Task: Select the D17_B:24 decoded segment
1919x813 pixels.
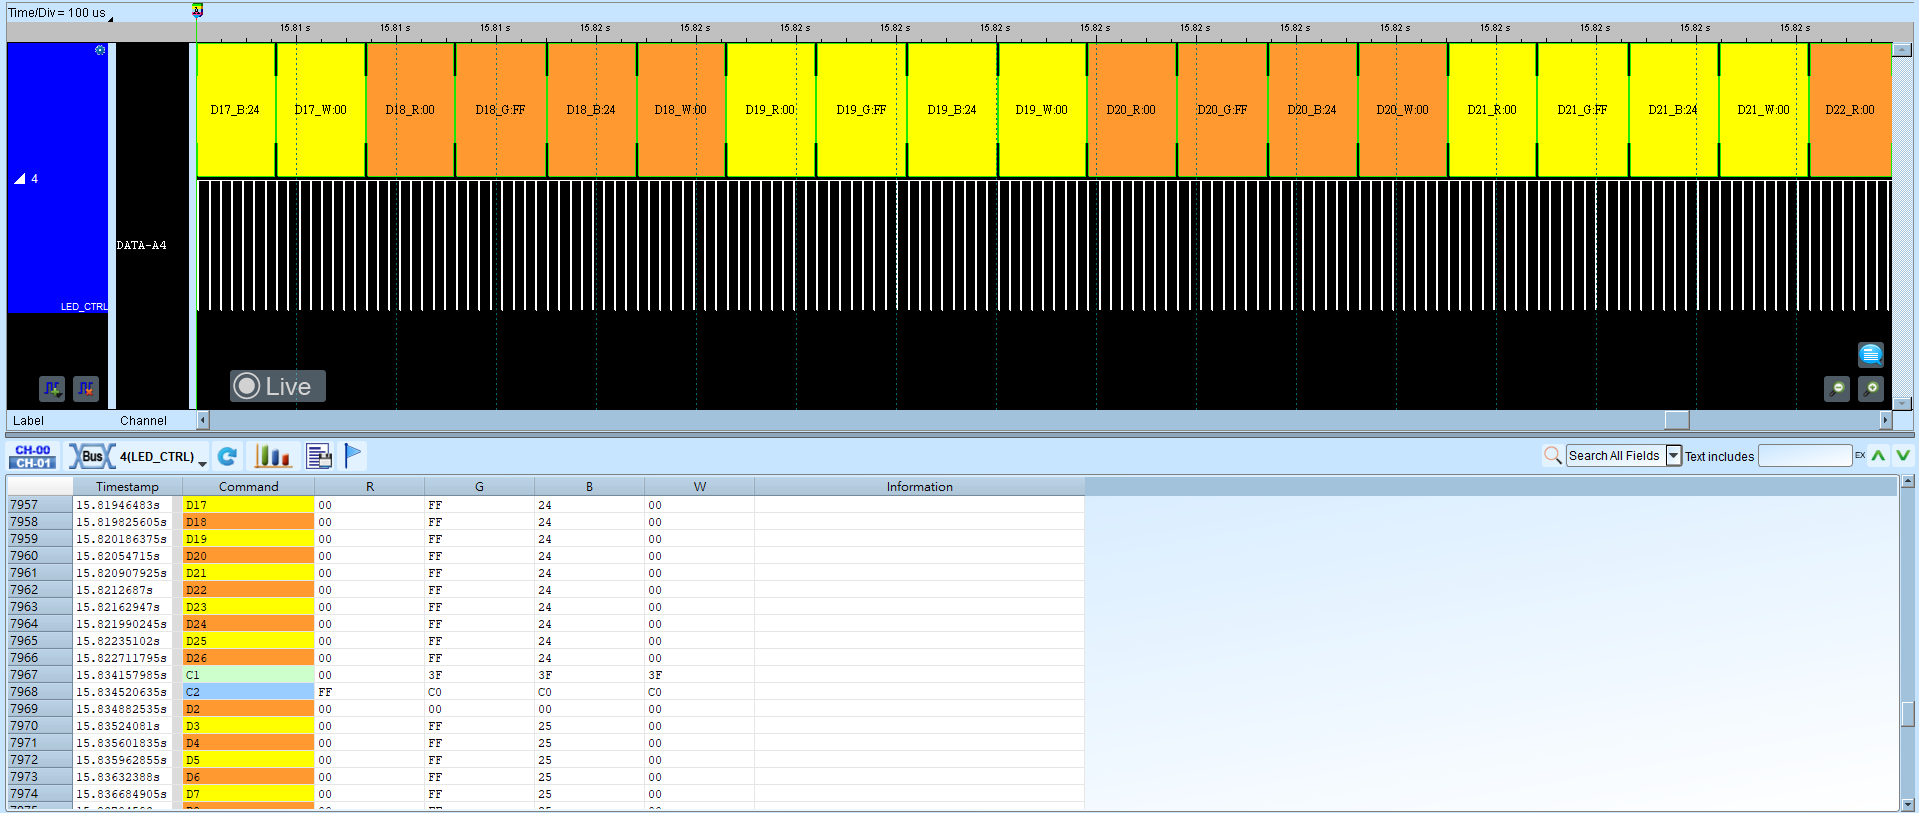Action: (235, 110)
